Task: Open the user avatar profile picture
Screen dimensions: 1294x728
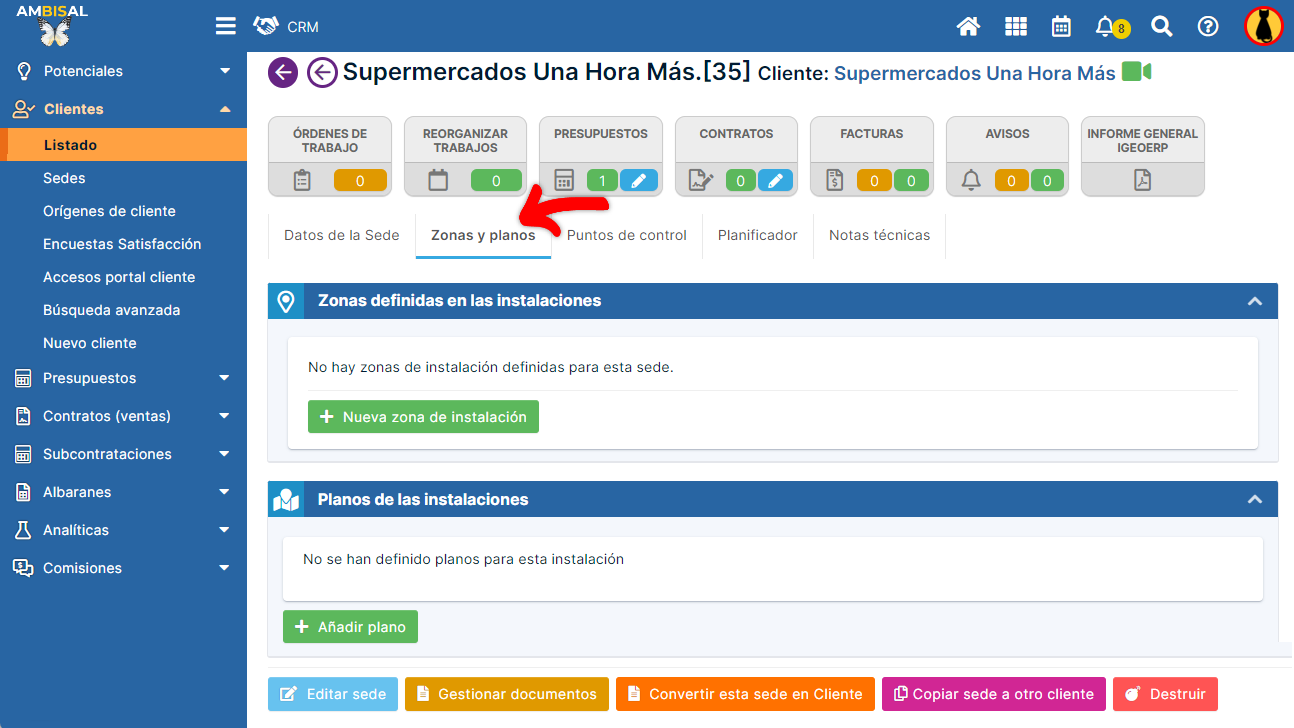Action: 1263,26
